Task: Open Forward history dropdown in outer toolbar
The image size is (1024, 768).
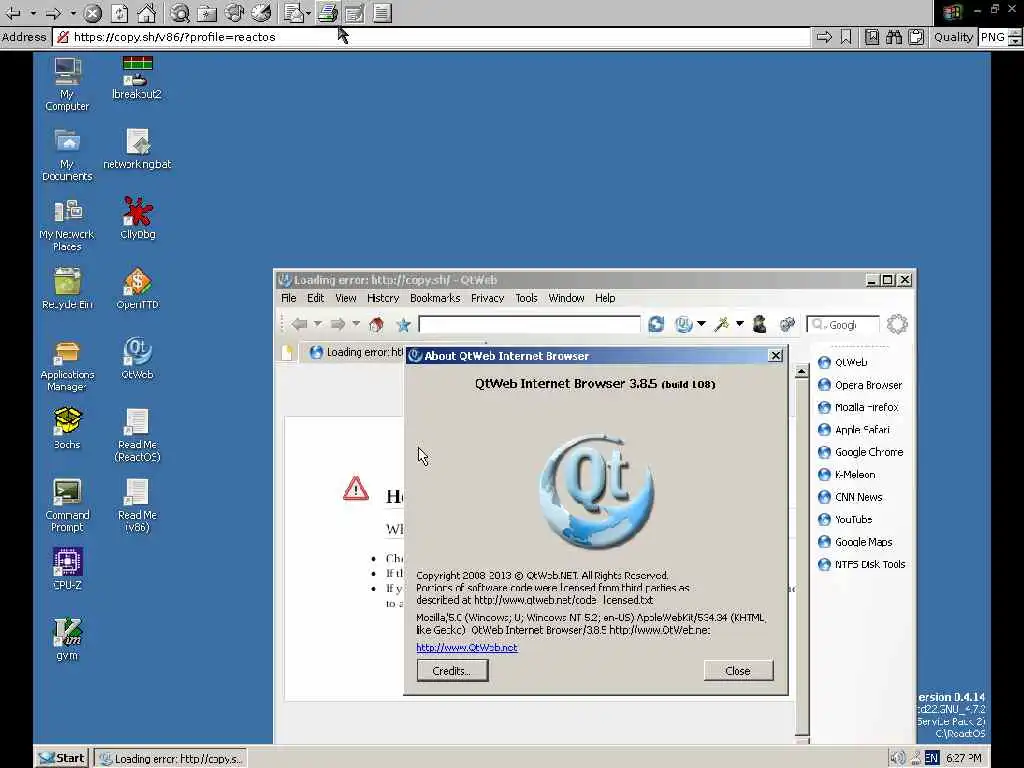Action: click(x=72, y=12)
